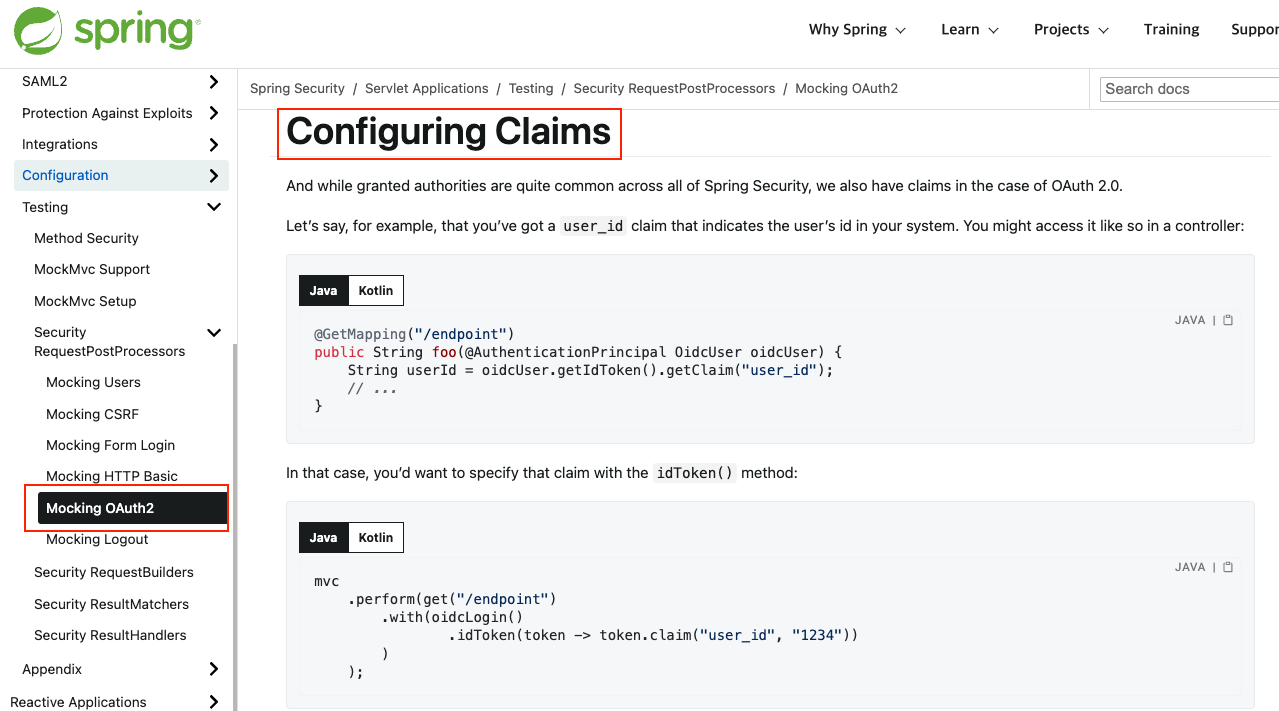The image size is (1279, 711).
Task: Expand the Appendix section chevron
Action: (x=214, y=669)
